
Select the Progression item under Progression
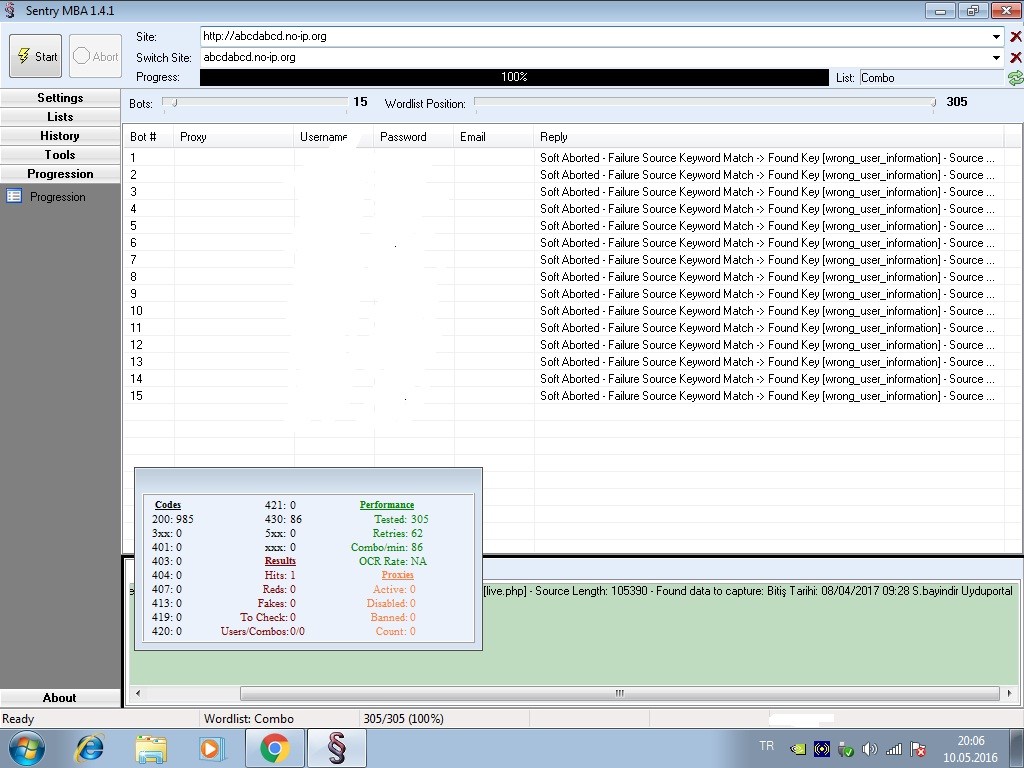(57, 197)
